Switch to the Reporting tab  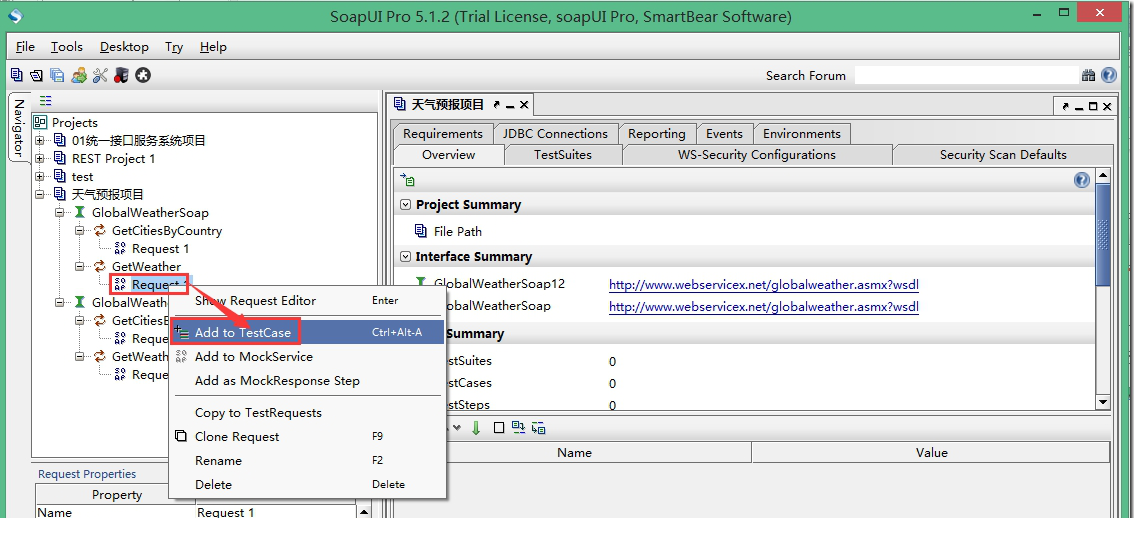pos(657,134)
